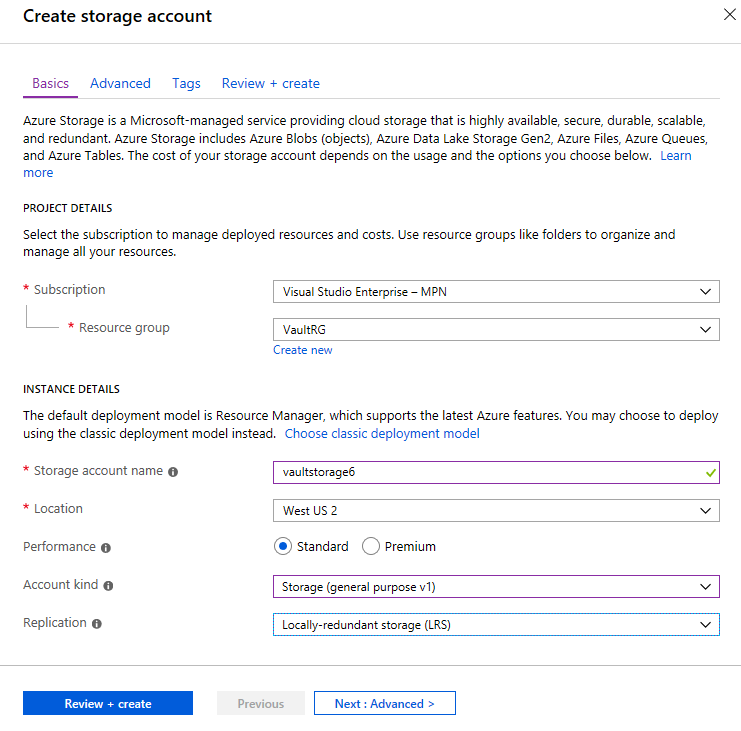Switch to the Tags tab
The height and width of the screenshot is (731, 741).
[186, 84]
